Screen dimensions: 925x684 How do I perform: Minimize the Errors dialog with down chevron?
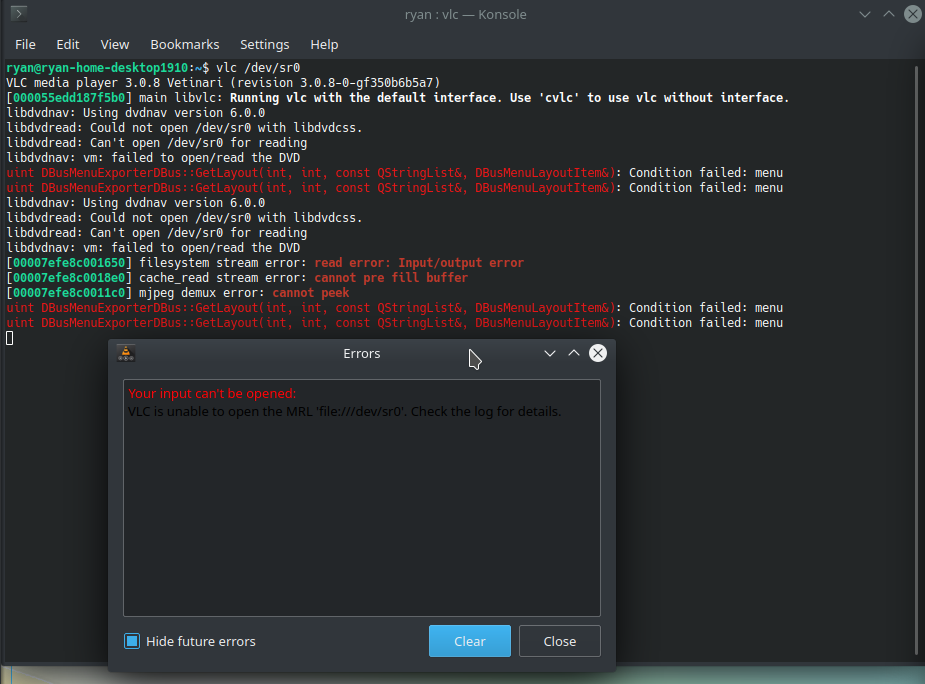pyautogui.click(x=550, y=353)
